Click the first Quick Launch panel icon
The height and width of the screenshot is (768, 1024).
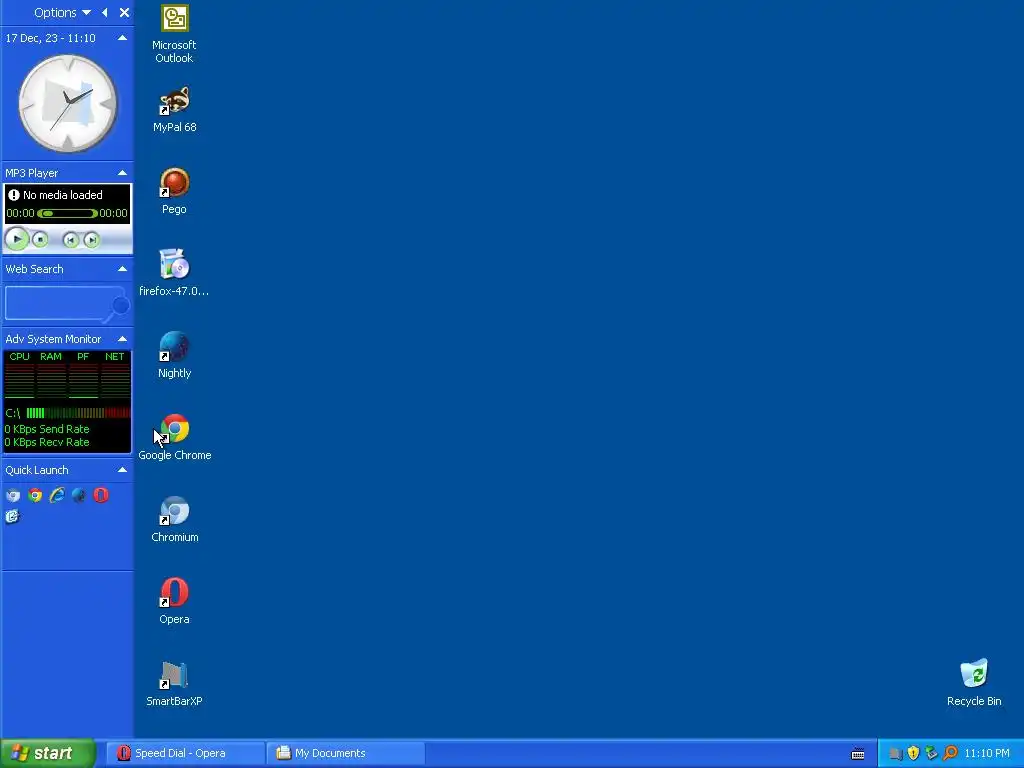(x=13, y=495)
